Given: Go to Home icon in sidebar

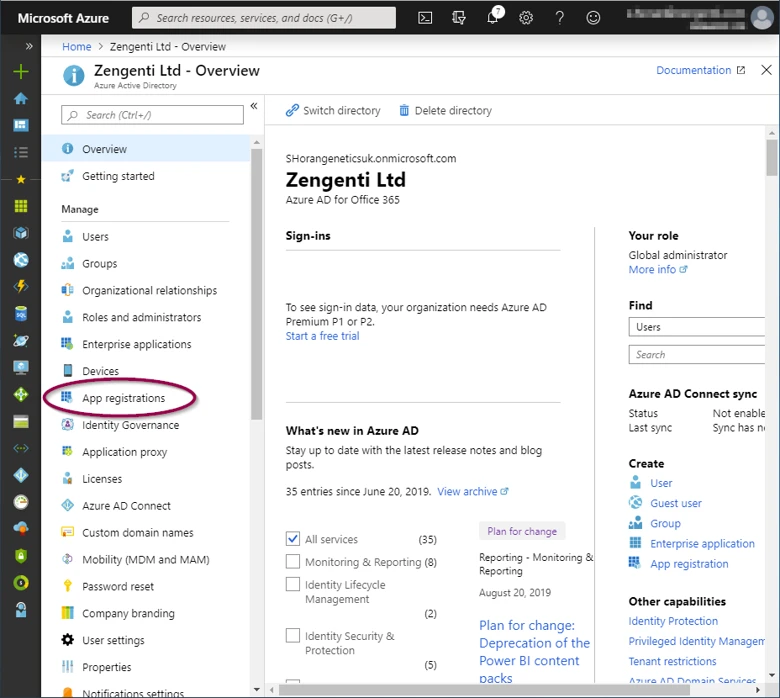Looking at the screenshot, I should pos(21,99).
